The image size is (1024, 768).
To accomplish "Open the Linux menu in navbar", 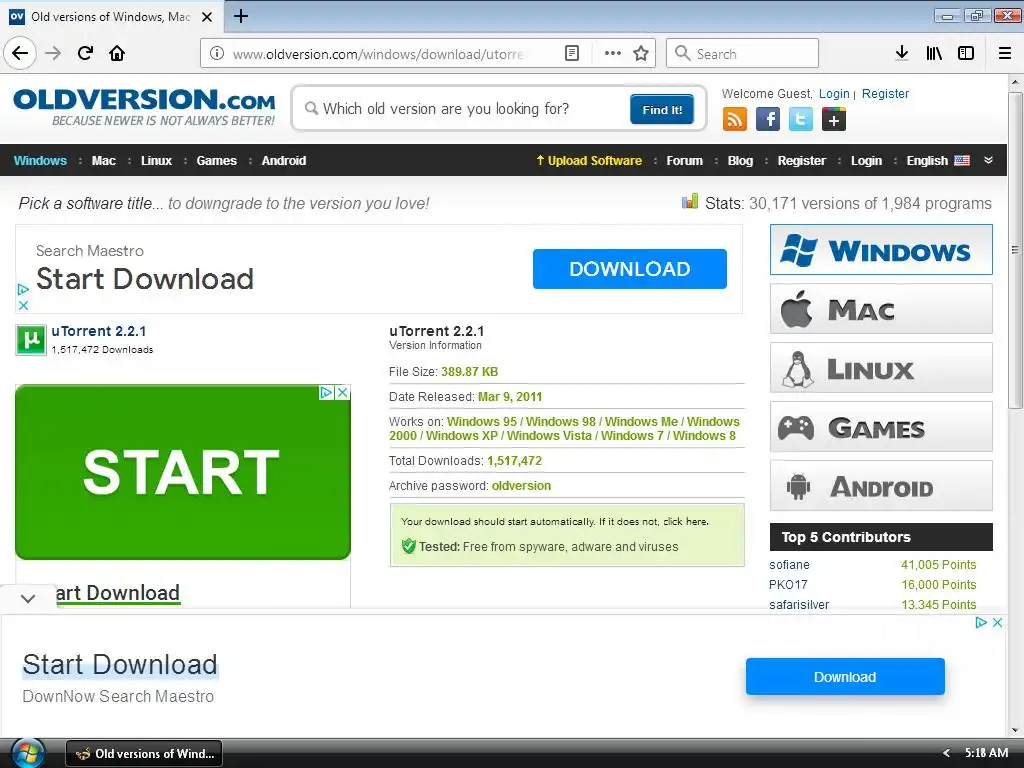I will (156, 161).
